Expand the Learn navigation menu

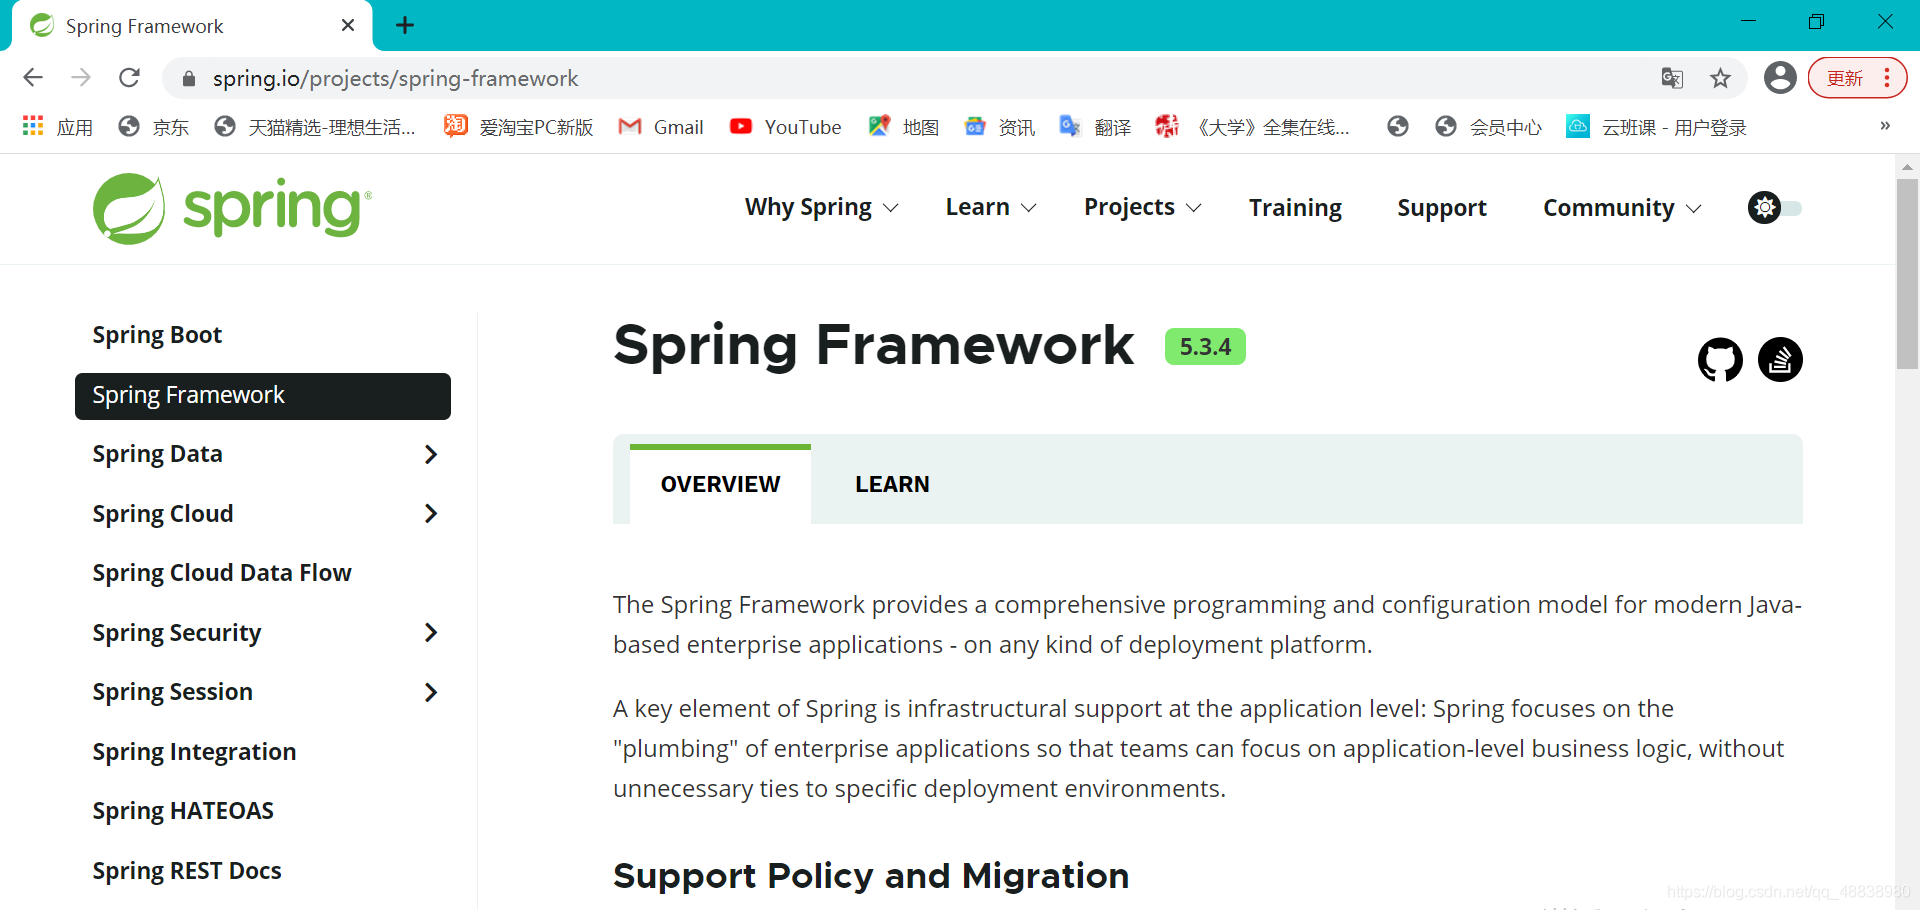[x=991, y=207]
